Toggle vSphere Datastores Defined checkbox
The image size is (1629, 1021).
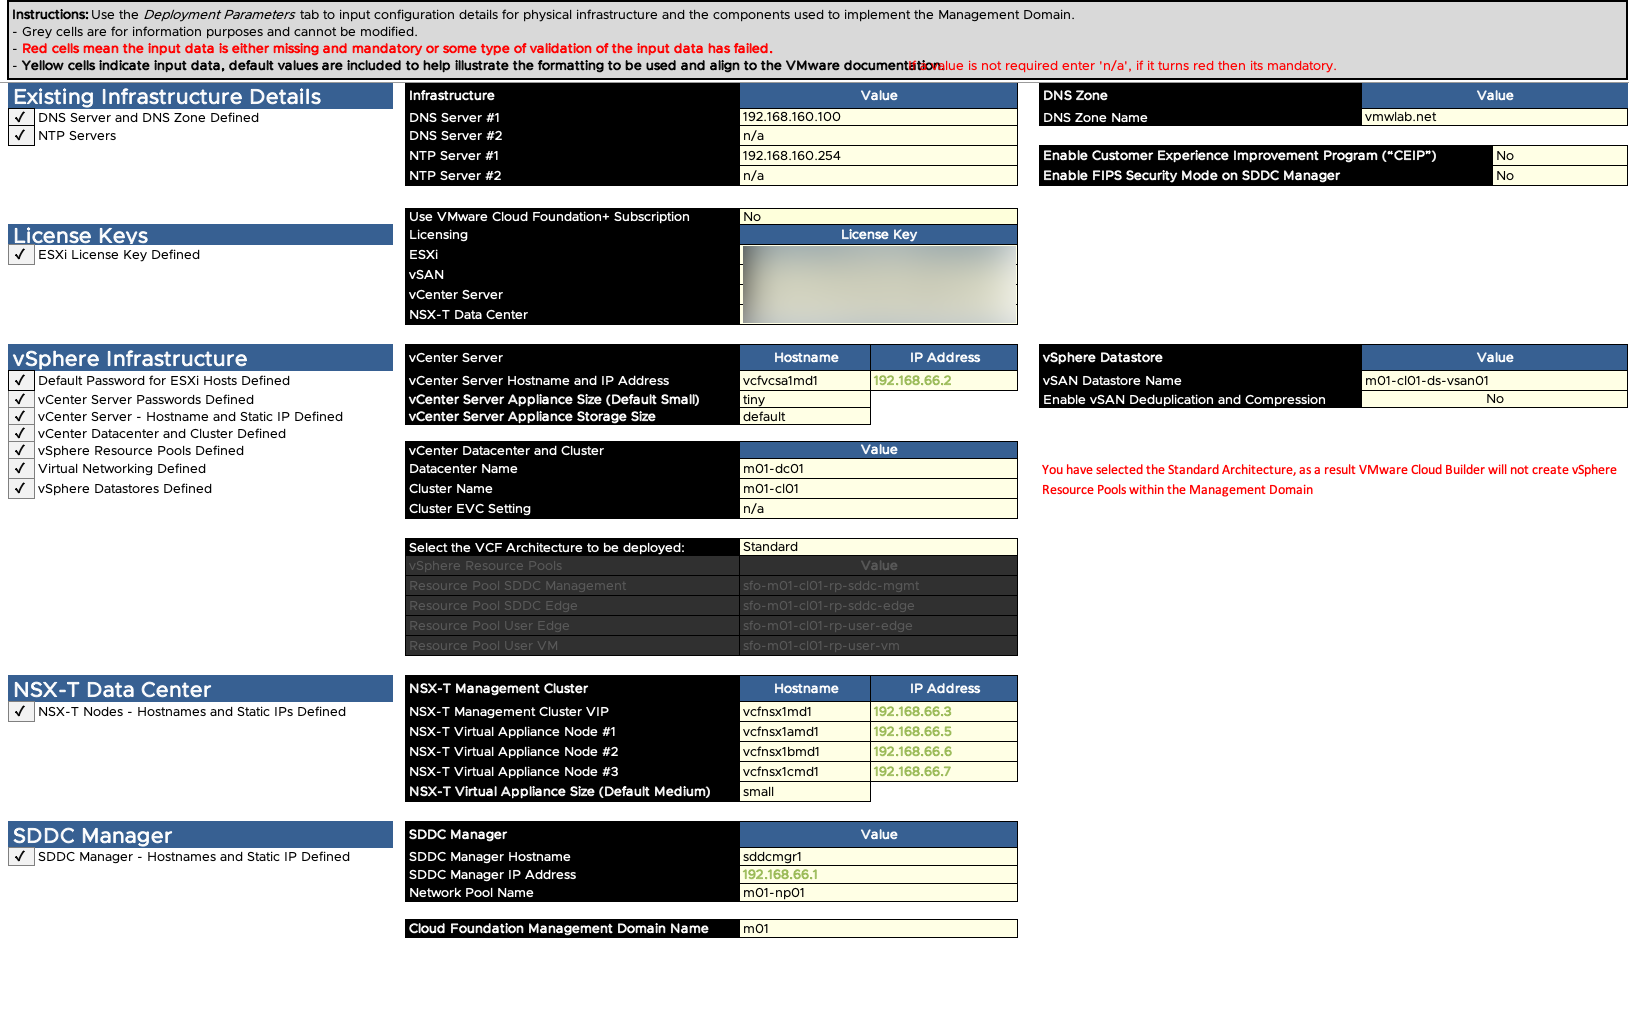[x=21, y=489]
